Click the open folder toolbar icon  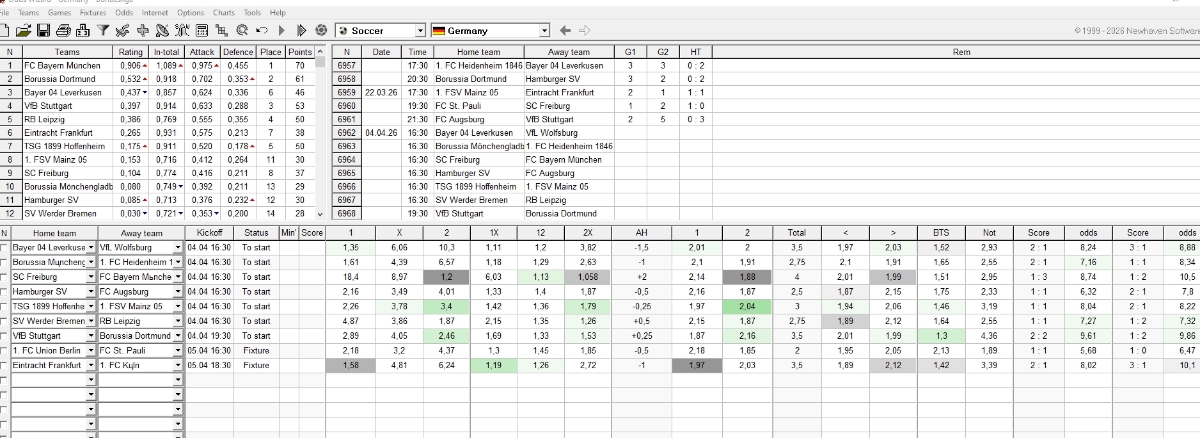(23, 32)
